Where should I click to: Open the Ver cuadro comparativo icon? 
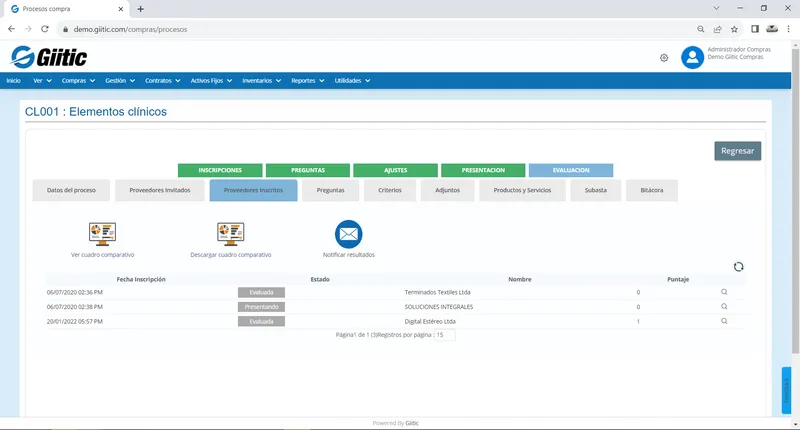(103, 234)
